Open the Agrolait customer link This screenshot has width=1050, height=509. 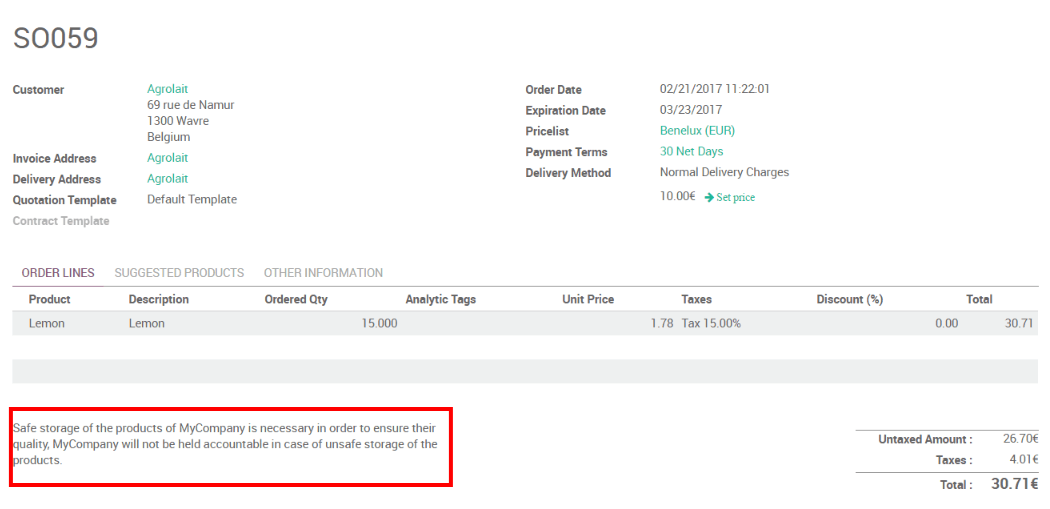tap(167, 89)
